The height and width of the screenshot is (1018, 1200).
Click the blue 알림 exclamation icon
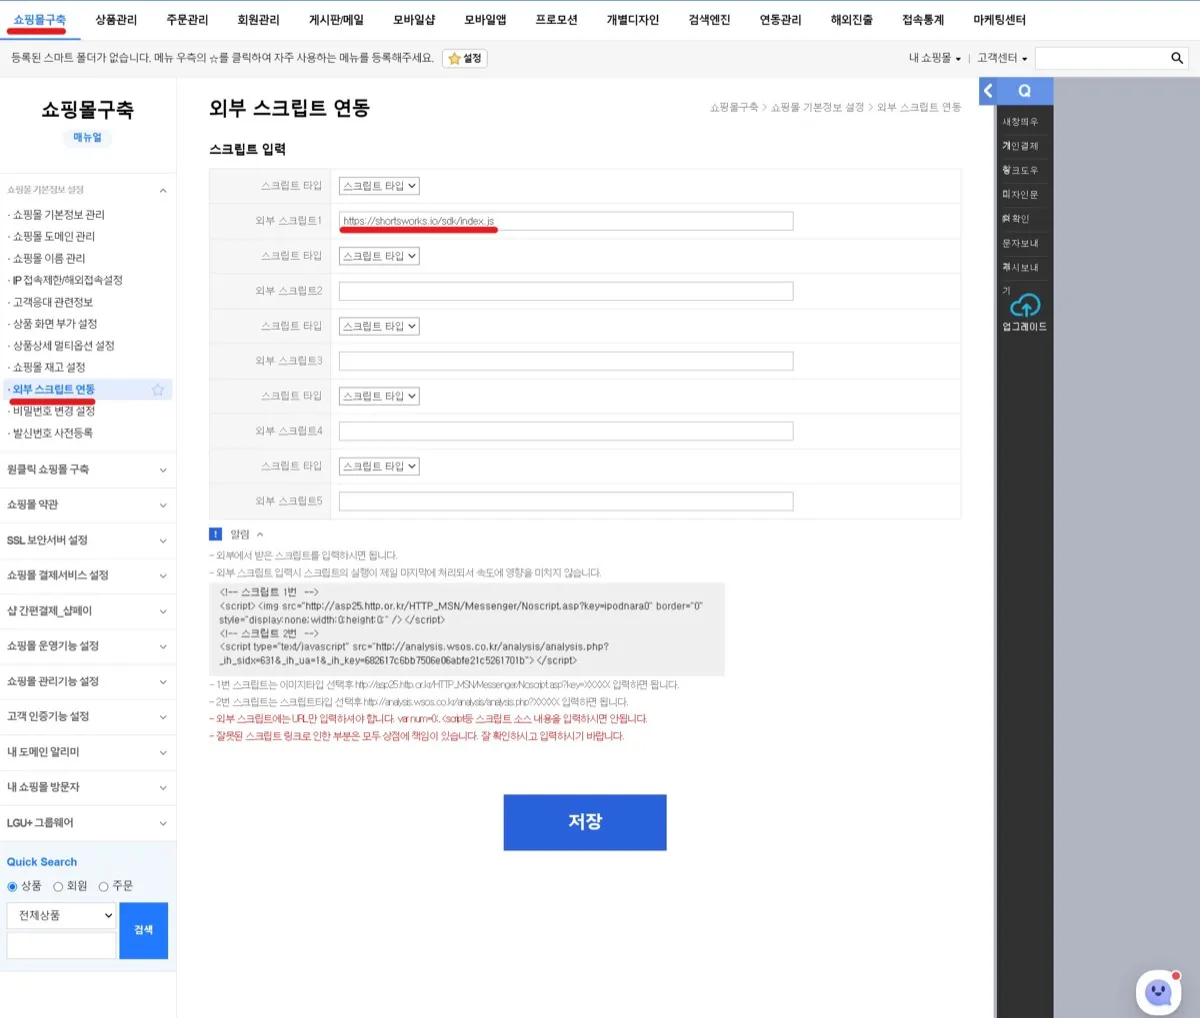215,534
